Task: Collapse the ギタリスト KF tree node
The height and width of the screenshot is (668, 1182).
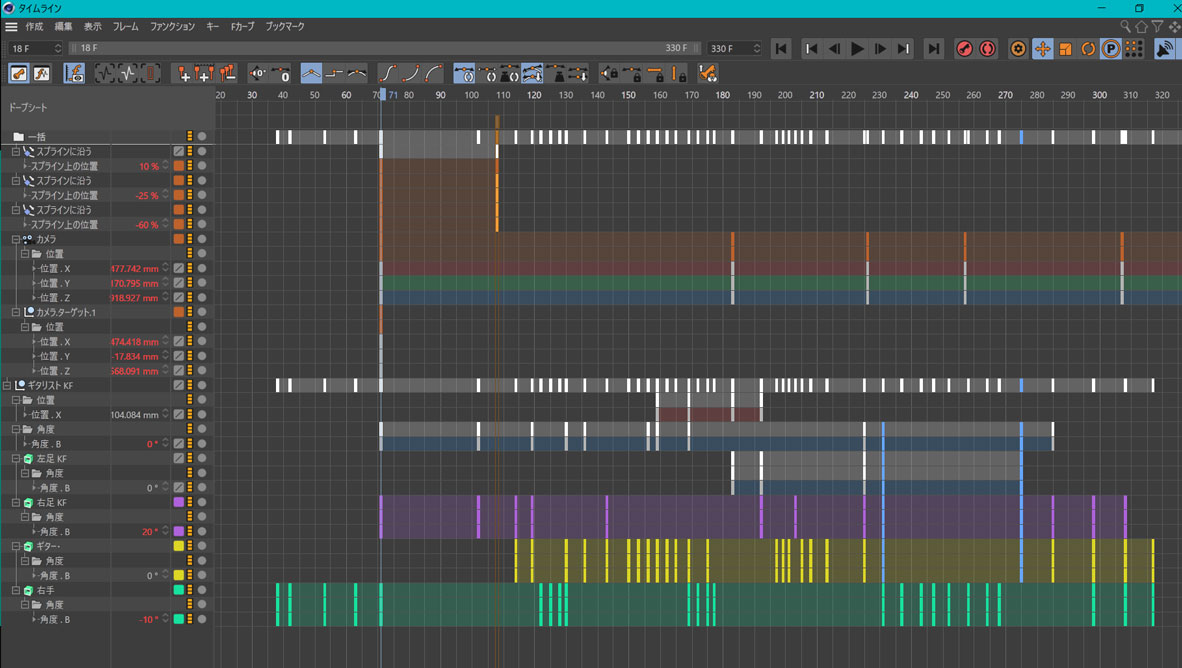Action: (x=7, y=385)
